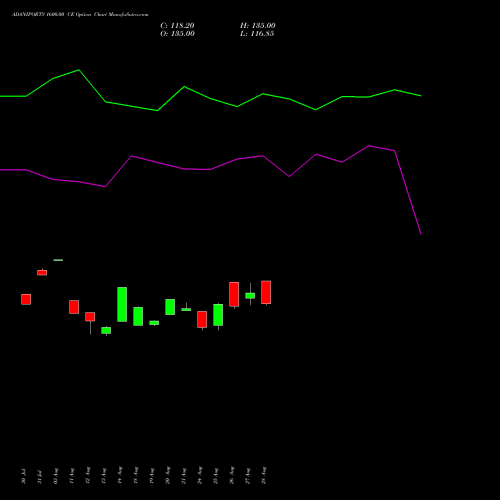This screenshot has height=500, width=500.
Task: Click the ADANIPORTS CE Option chart title
Action: 80,15
